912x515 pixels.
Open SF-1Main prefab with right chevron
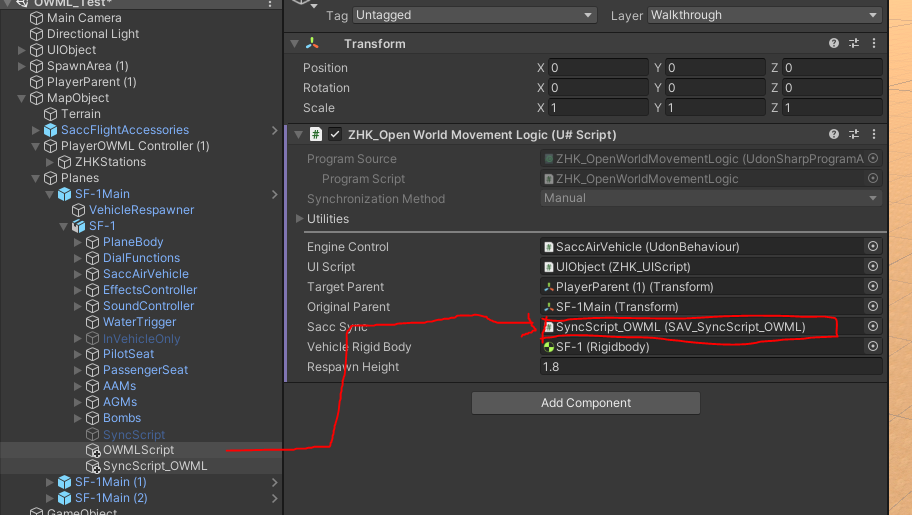click(275, 194)
